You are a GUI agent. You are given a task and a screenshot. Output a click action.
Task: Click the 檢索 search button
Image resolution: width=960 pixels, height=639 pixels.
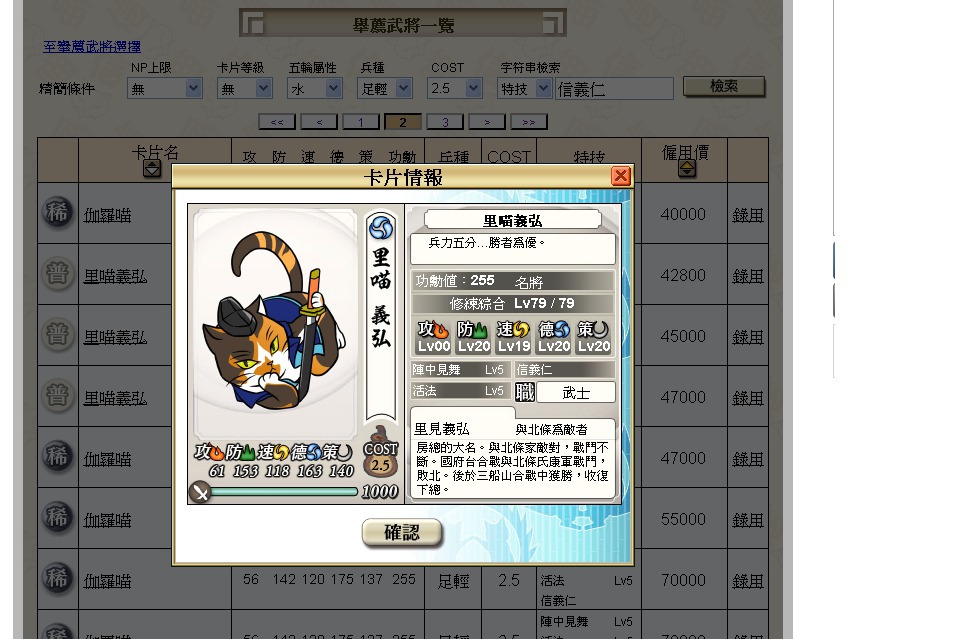pos(724,86)
